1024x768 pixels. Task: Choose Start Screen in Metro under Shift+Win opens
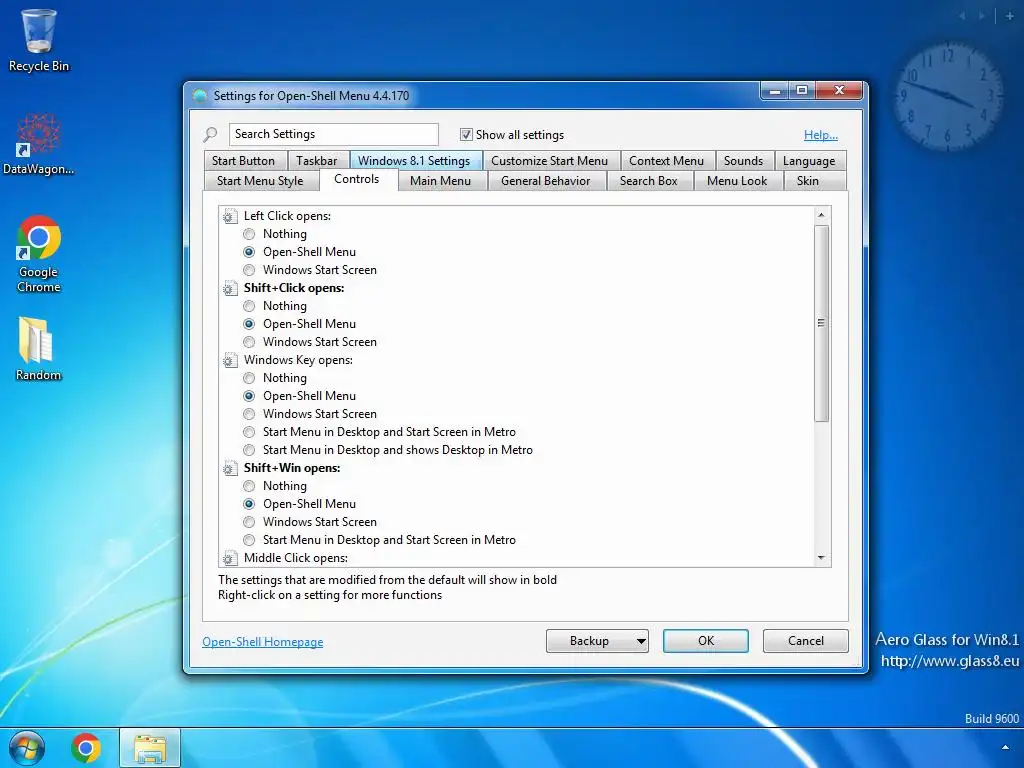(x=249, y=540)
